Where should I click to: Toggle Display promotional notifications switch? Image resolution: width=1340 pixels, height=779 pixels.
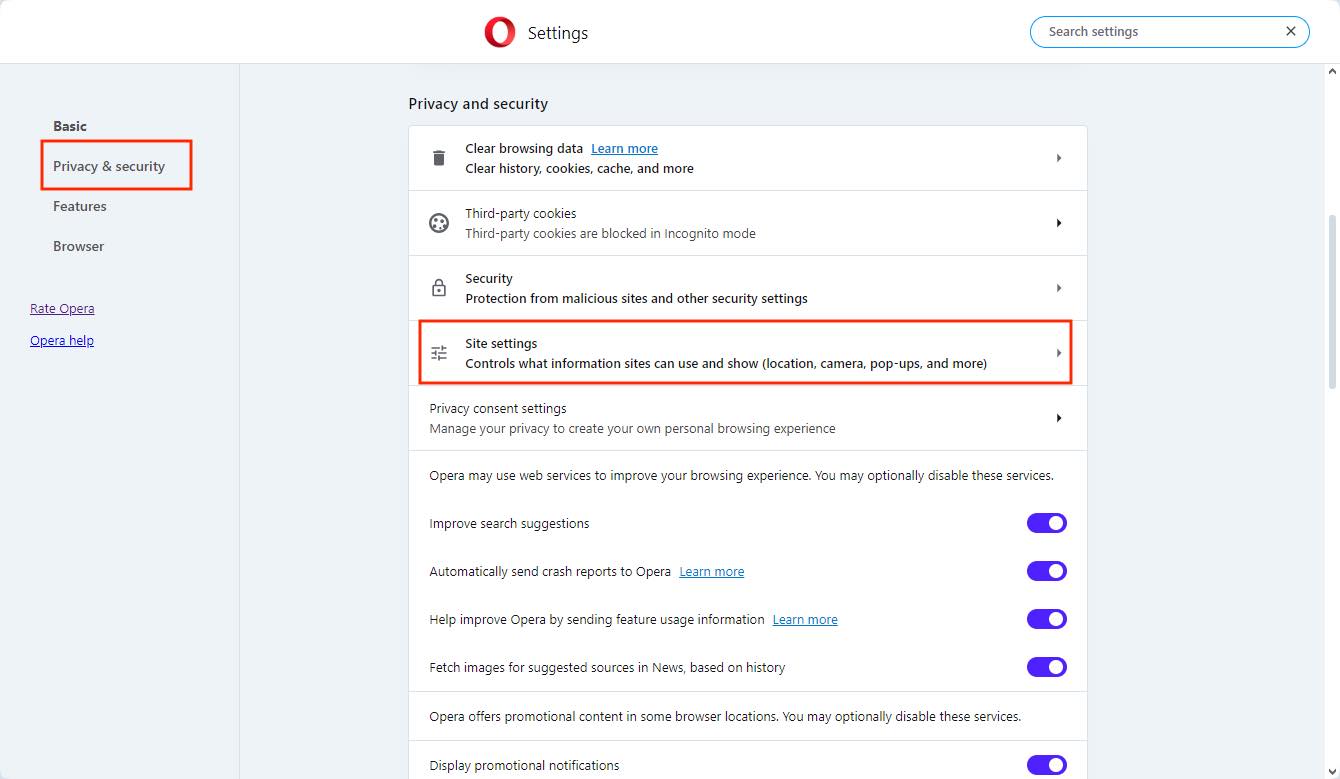1046,765
